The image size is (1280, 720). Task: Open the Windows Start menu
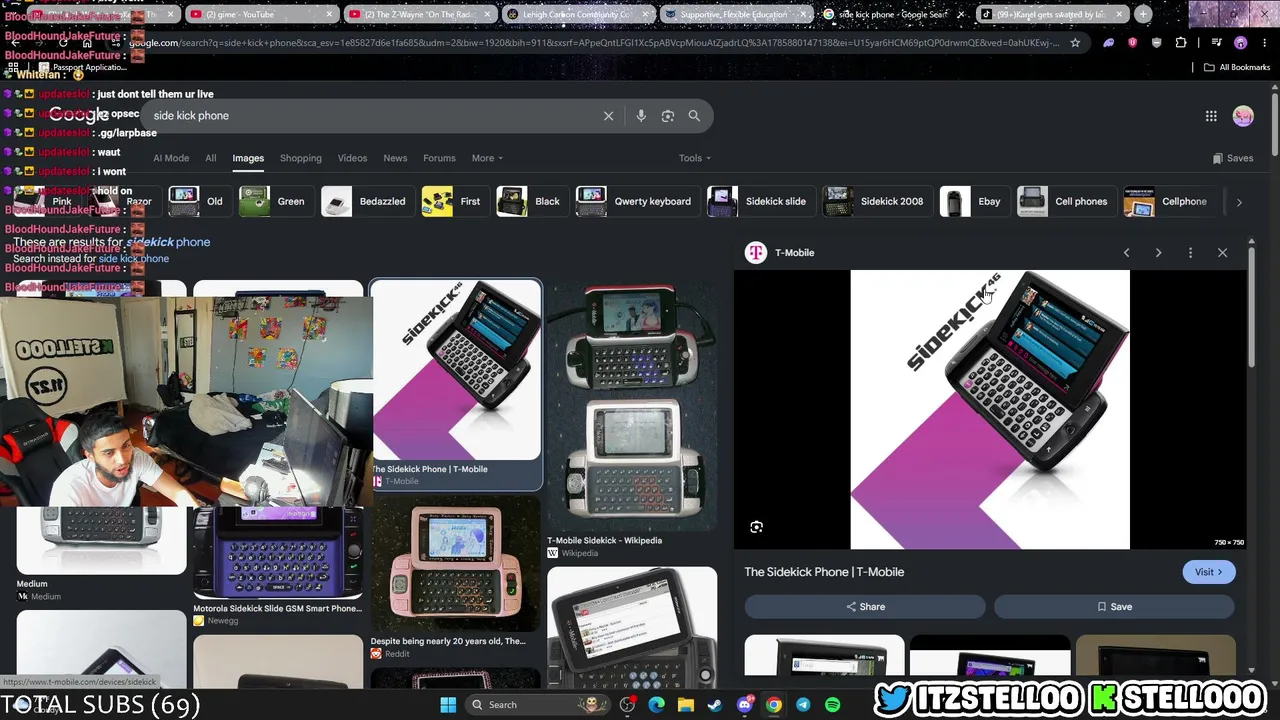pyautogui.click(x=448, y=705)
